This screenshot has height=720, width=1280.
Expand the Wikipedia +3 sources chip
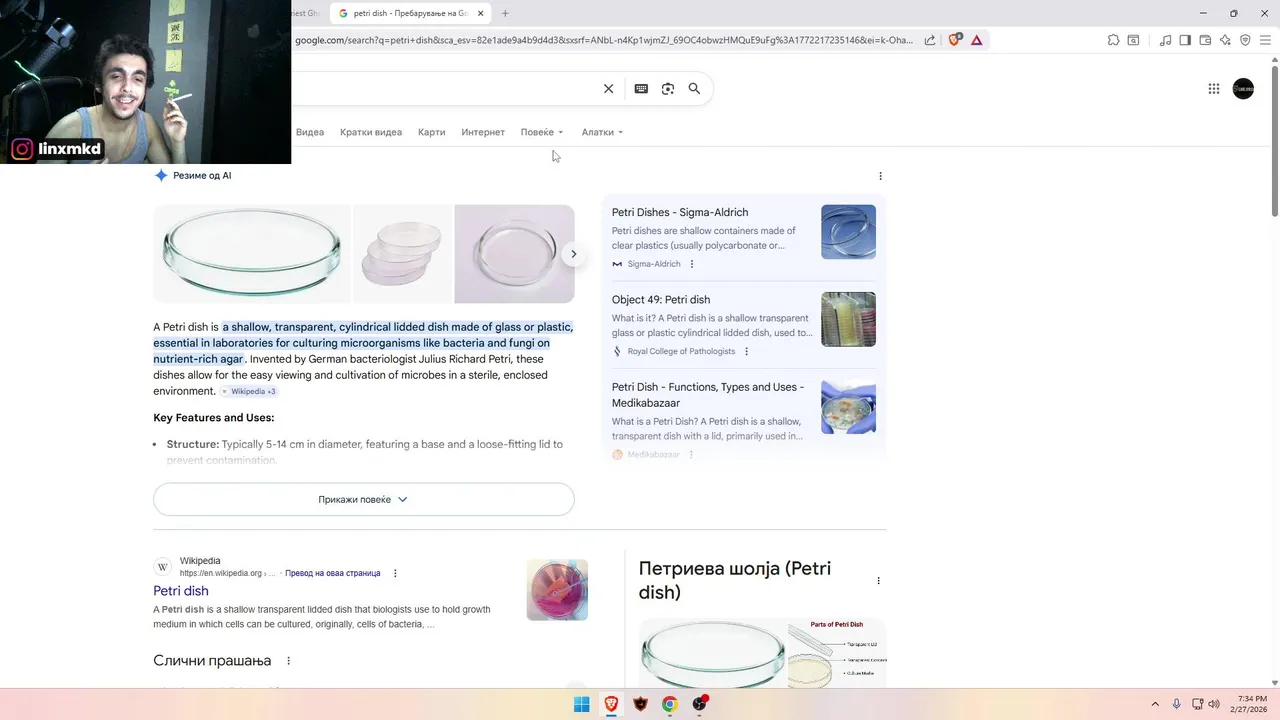click(x=249, y=391)
